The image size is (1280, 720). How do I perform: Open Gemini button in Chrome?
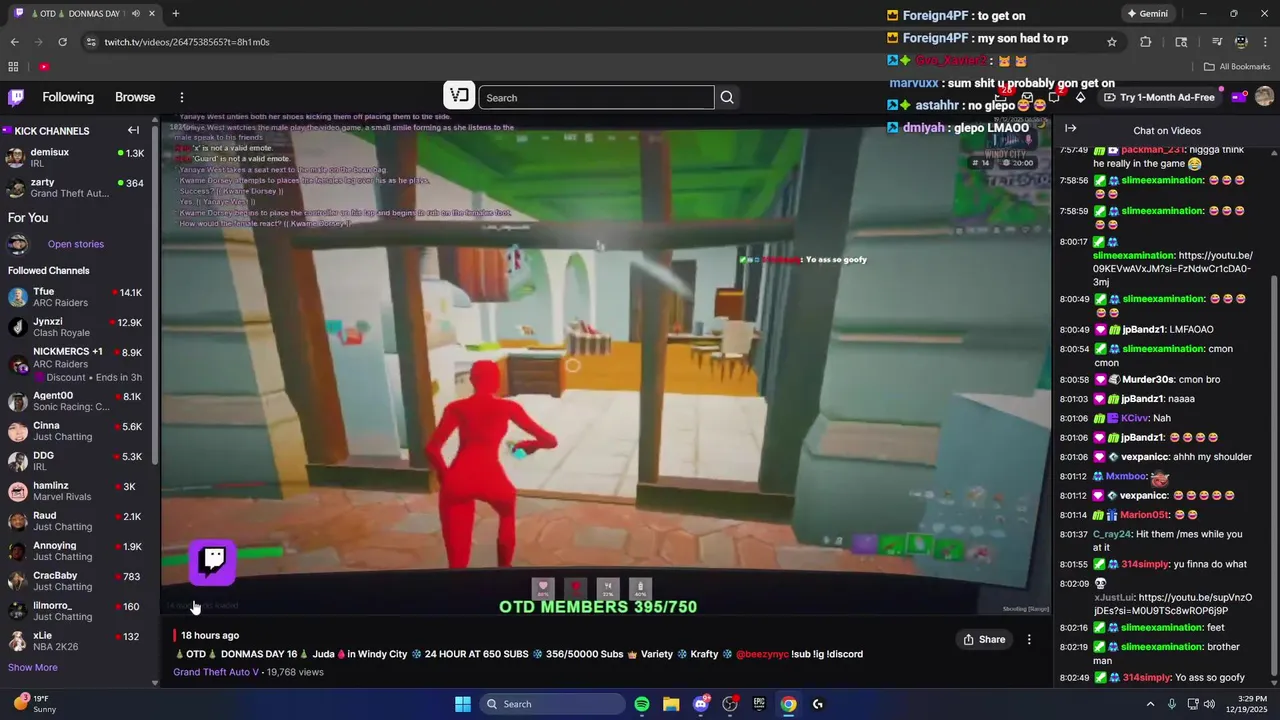1148,14
